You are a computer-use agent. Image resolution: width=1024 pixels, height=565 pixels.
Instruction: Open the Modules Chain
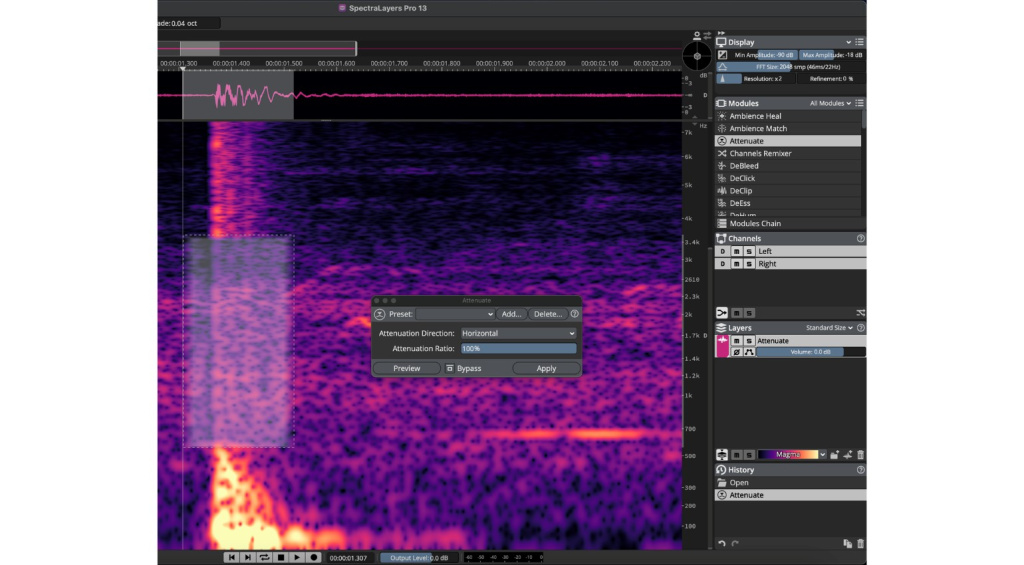coord(790,223)
